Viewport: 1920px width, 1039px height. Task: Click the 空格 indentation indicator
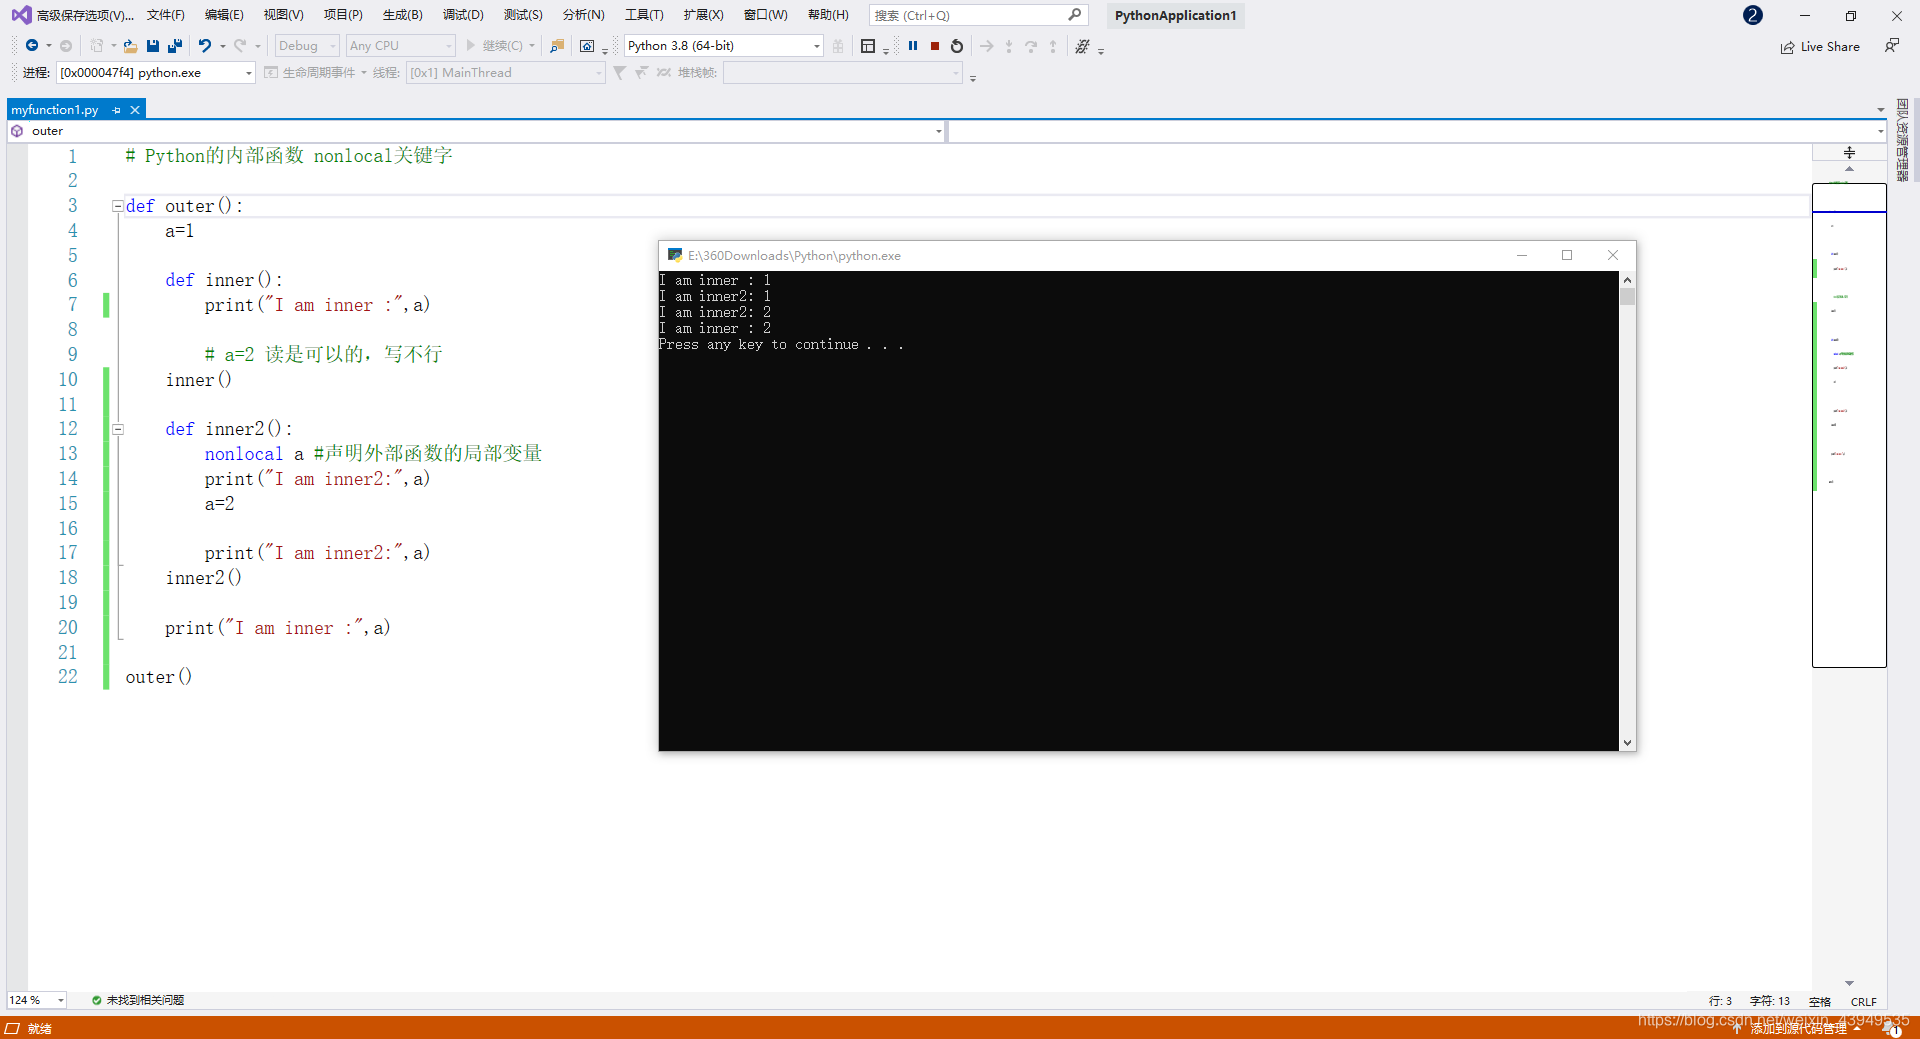coord(1820,1001)
